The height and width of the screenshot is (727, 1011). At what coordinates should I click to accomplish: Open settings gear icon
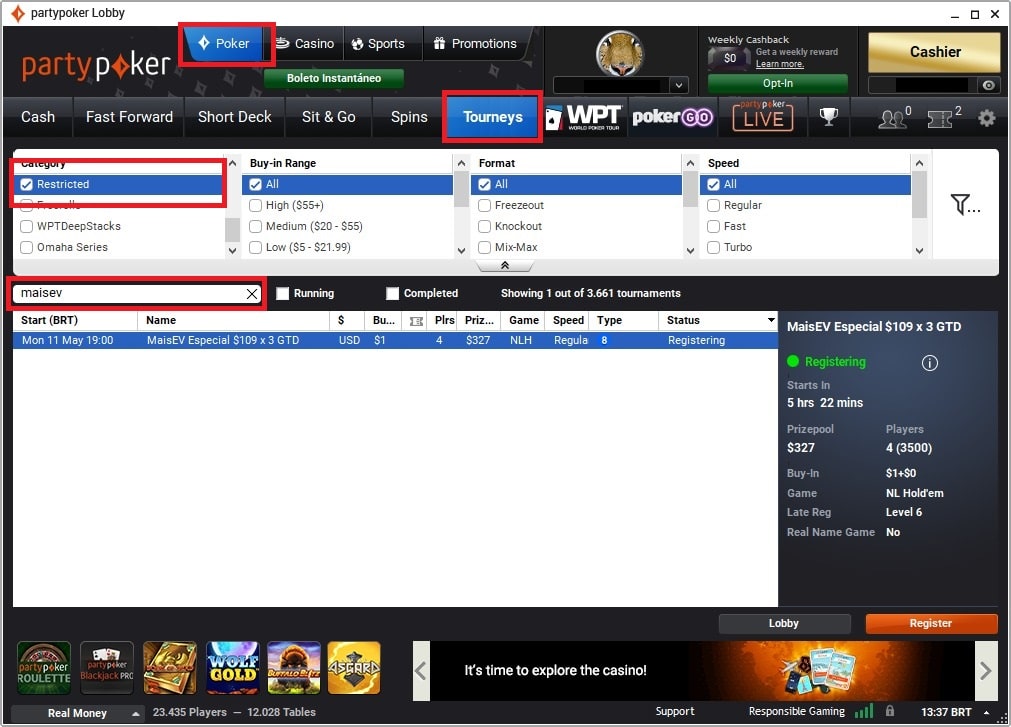pos(986,118)
